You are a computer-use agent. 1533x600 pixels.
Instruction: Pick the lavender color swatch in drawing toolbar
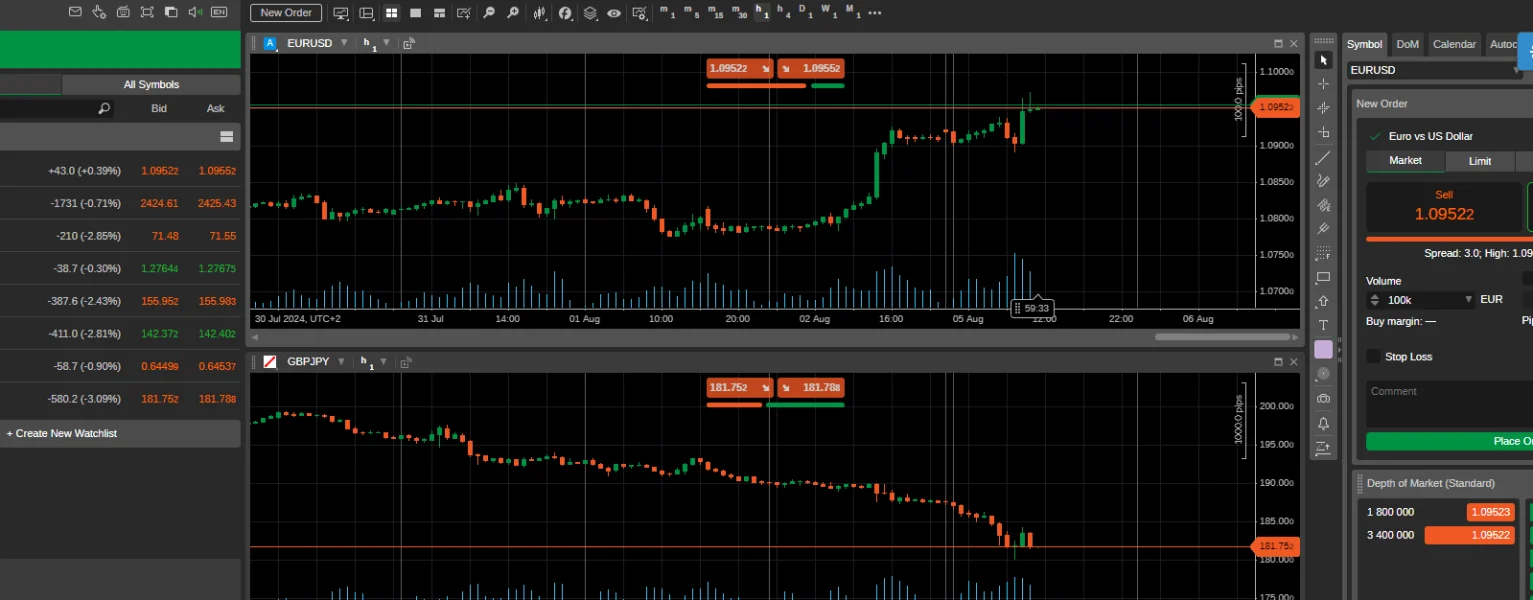tap(1323, 349)
